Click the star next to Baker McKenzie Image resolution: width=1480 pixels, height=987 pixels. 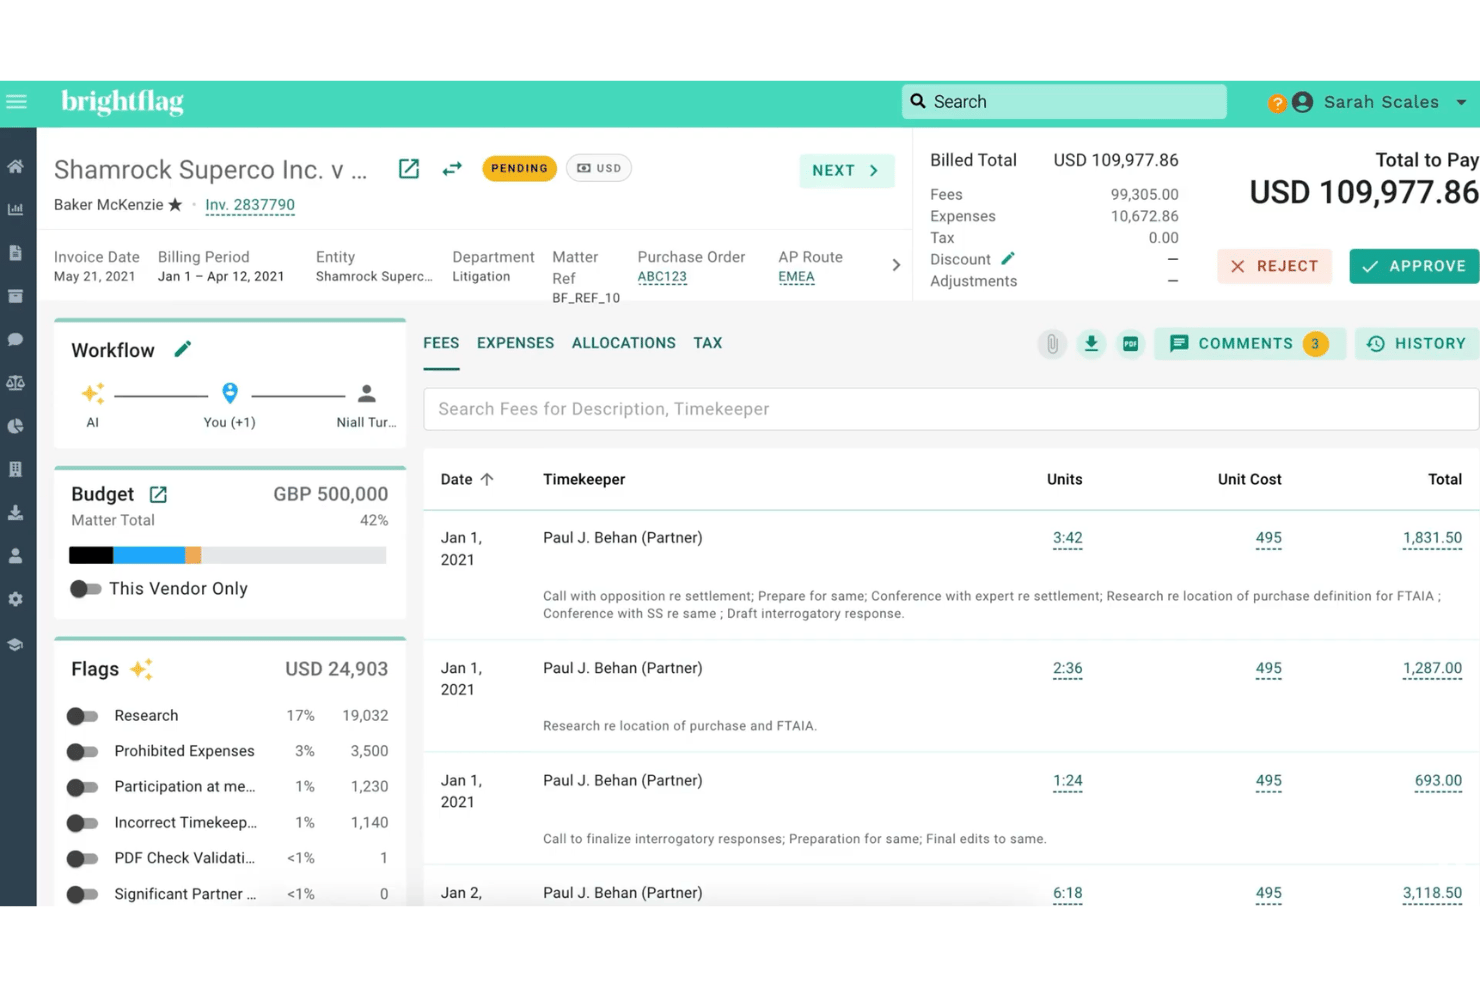click(x=175, y=205)
